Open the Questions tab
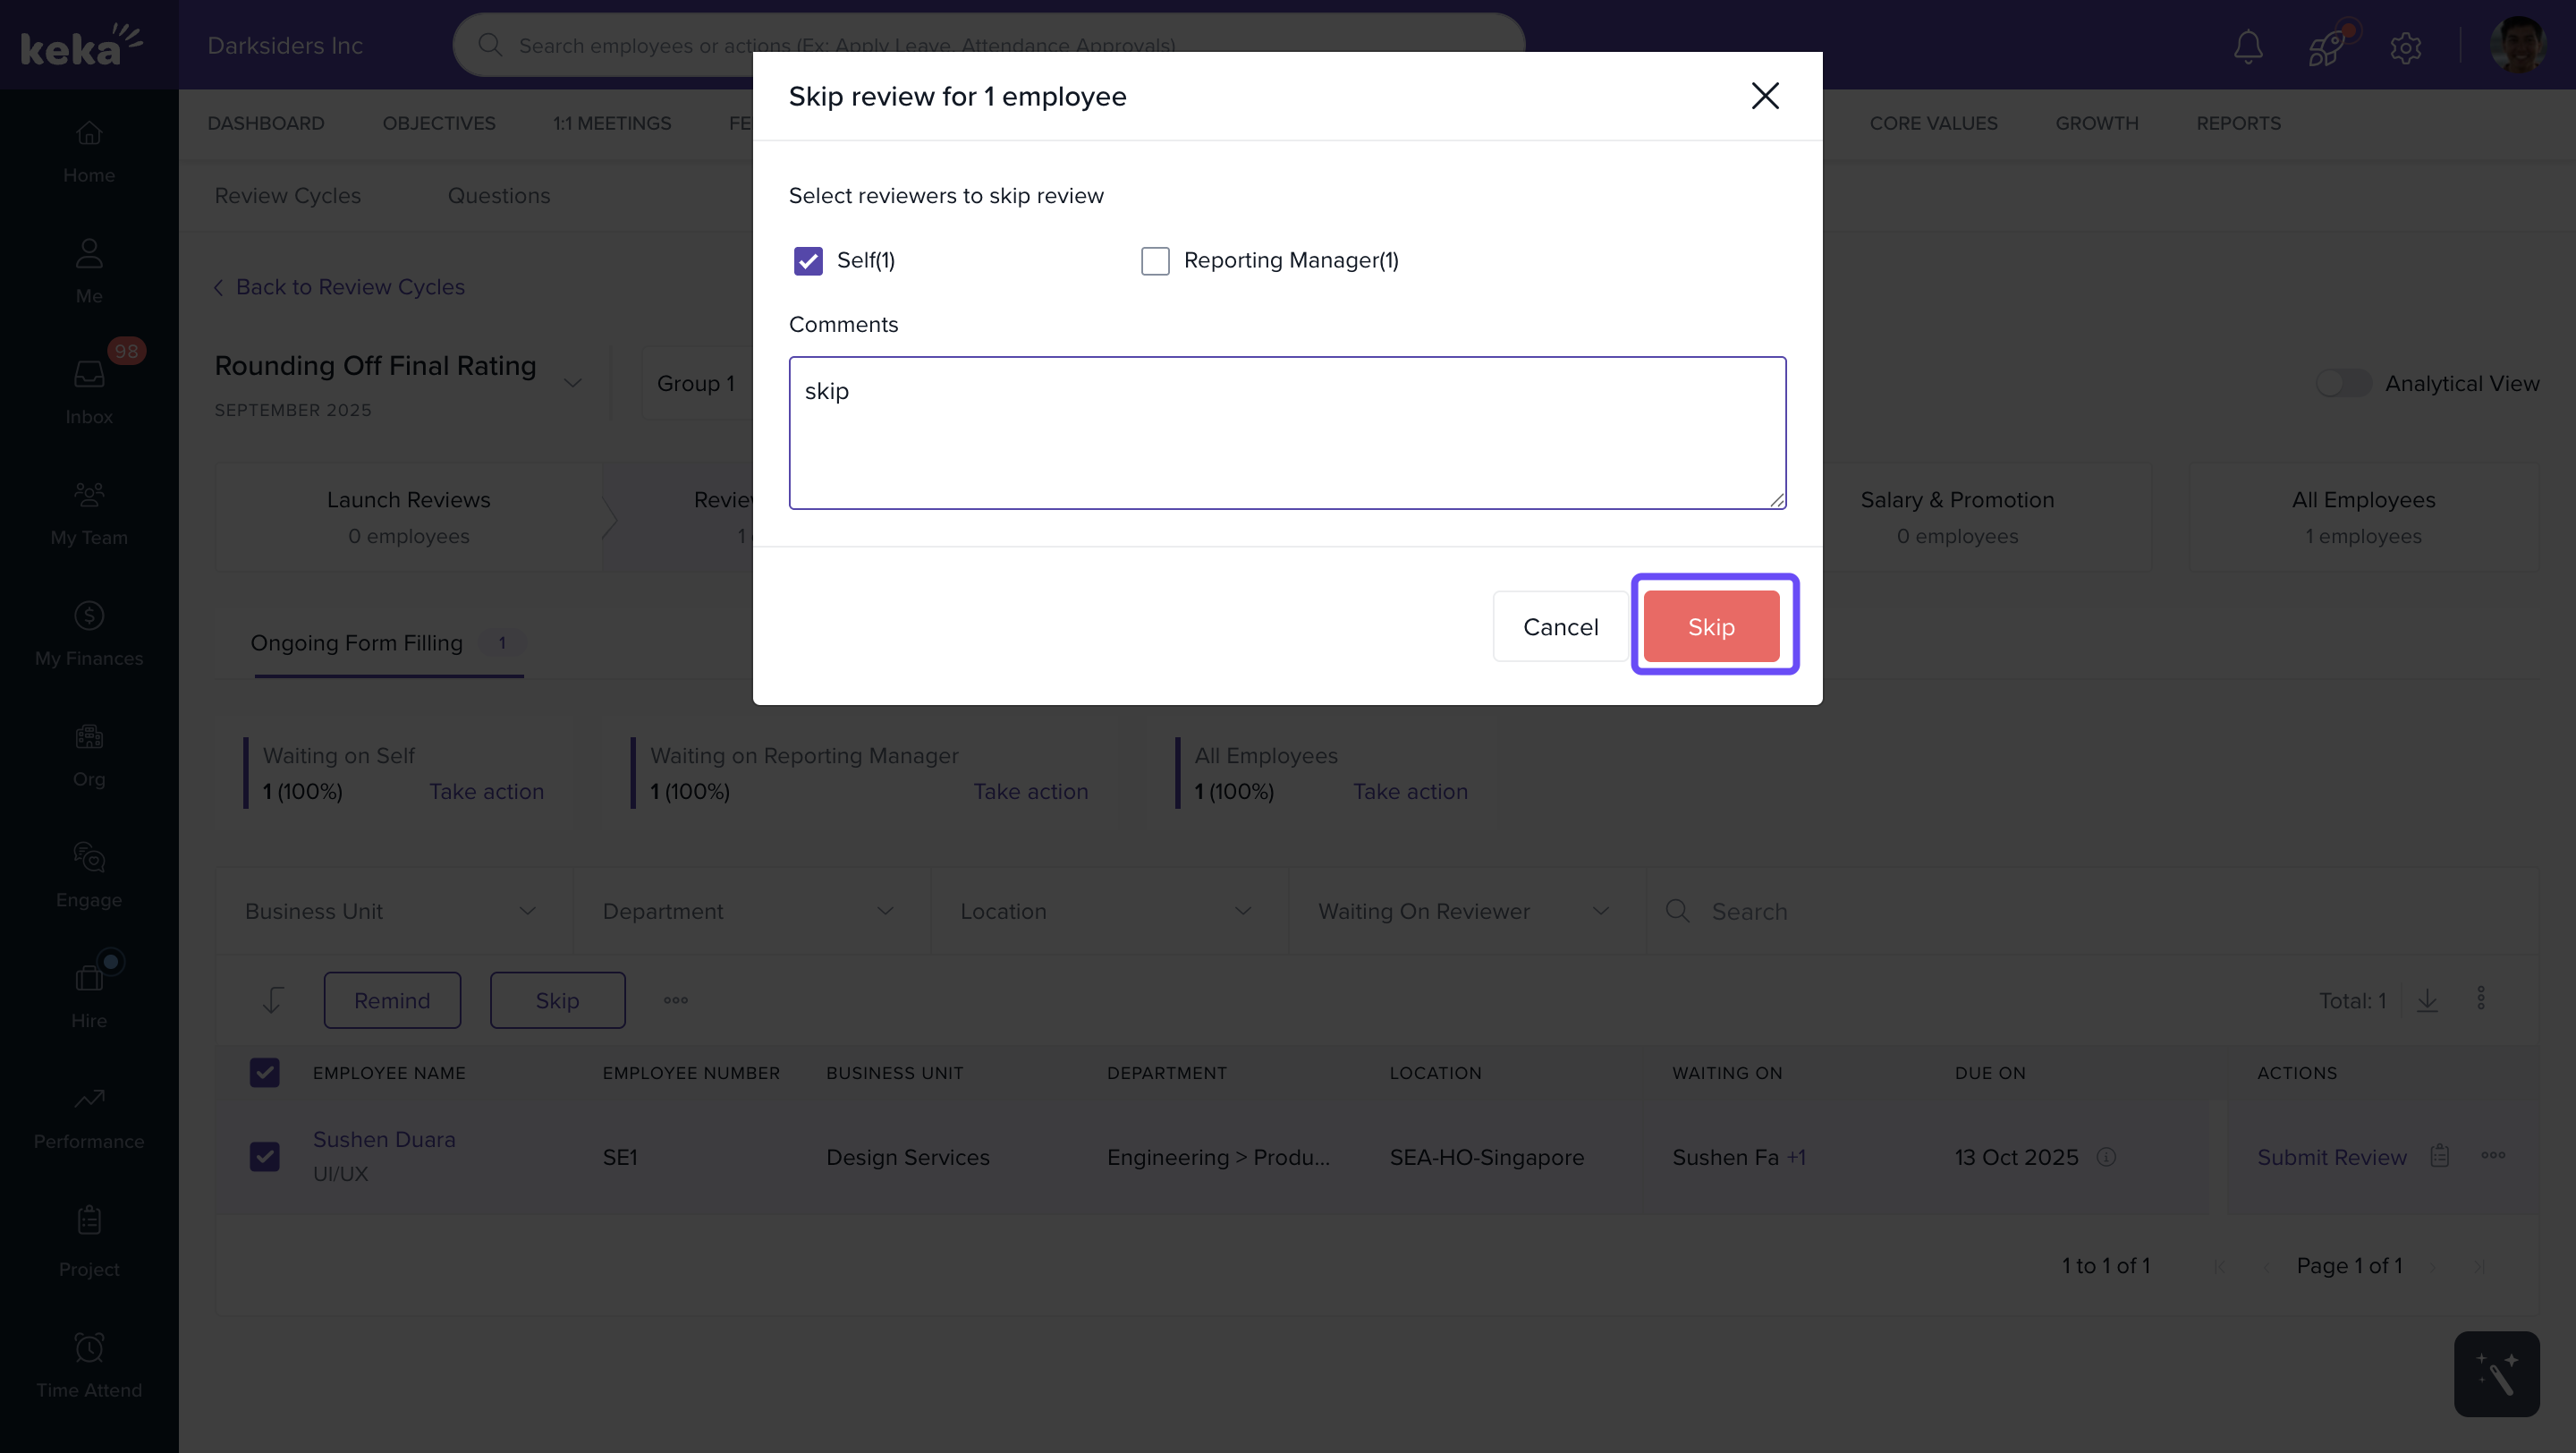The width and height of the screenshot is (2576, 1453). [498, 196]
